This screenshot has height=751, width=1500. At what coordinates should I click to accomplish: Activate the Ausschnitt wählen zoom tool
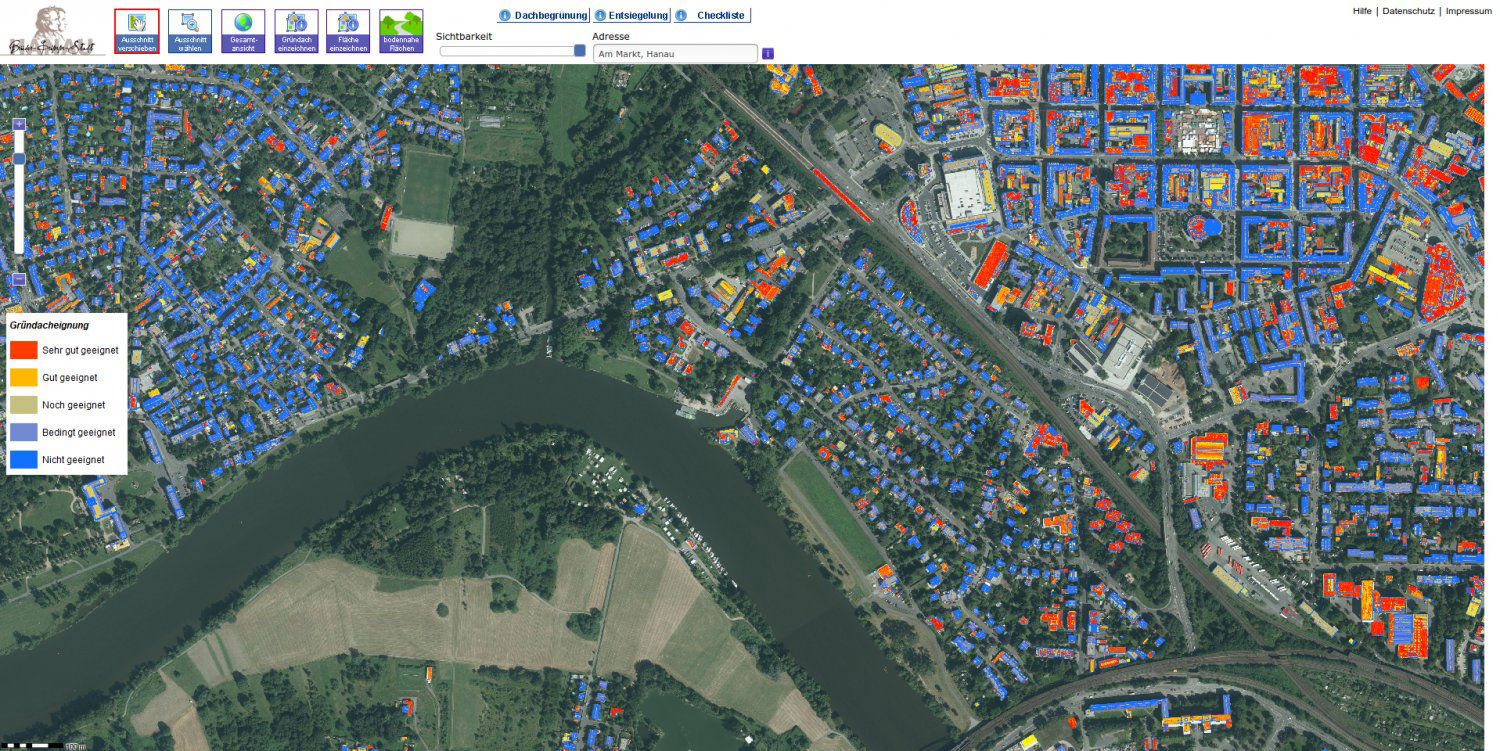tap(190, 31)
